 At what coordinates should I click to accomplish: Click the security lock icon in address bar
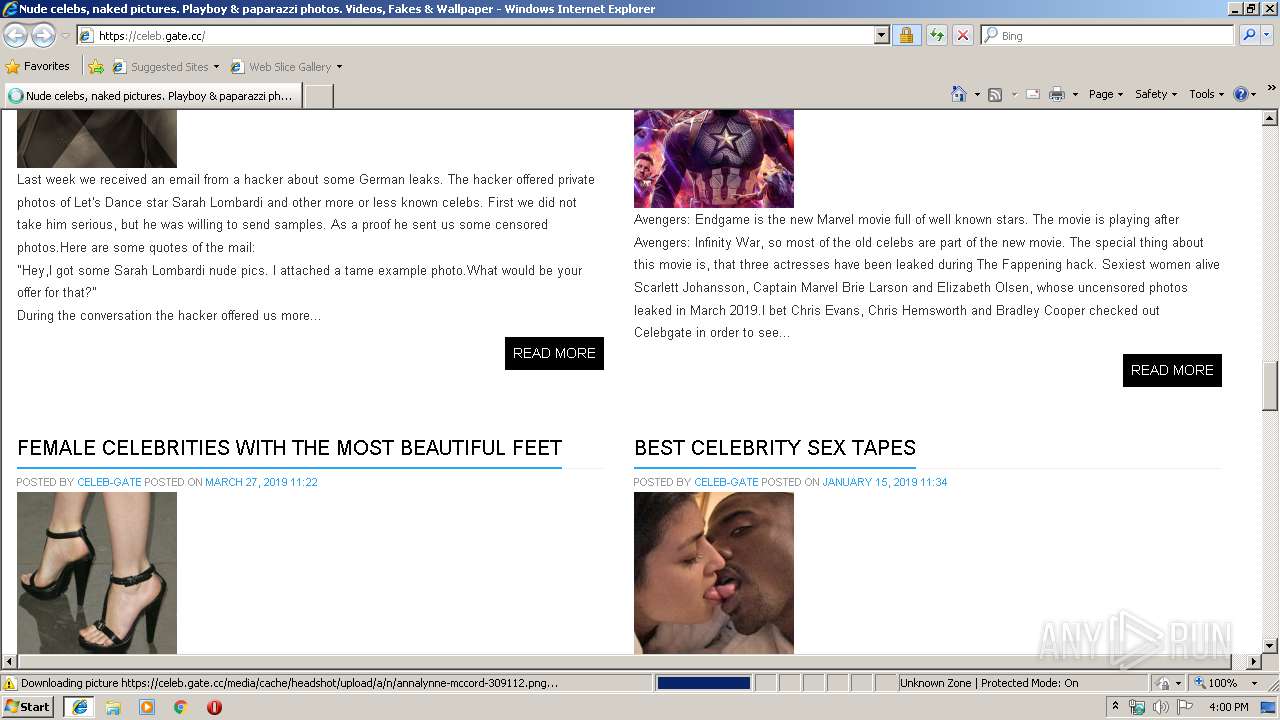(x=906, y=35)
